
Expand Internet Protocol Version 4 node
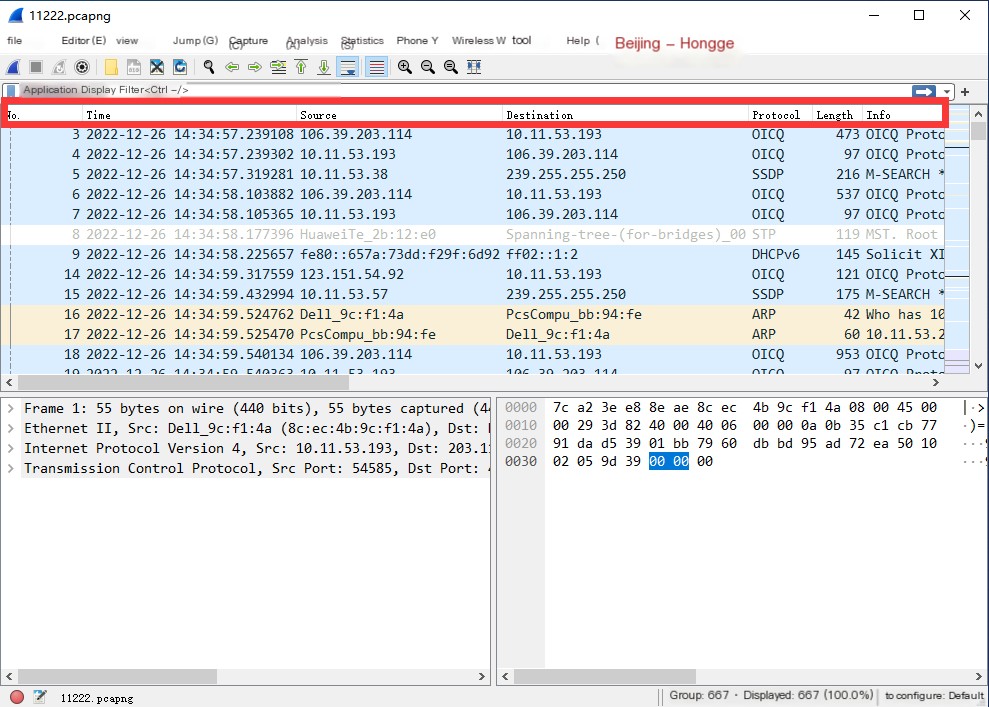11,448
